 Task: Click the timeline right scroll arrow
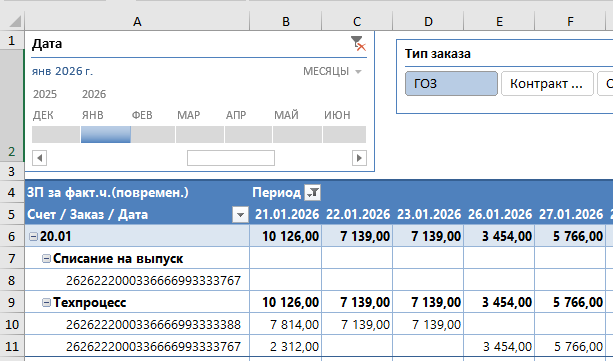pos(359,158)
